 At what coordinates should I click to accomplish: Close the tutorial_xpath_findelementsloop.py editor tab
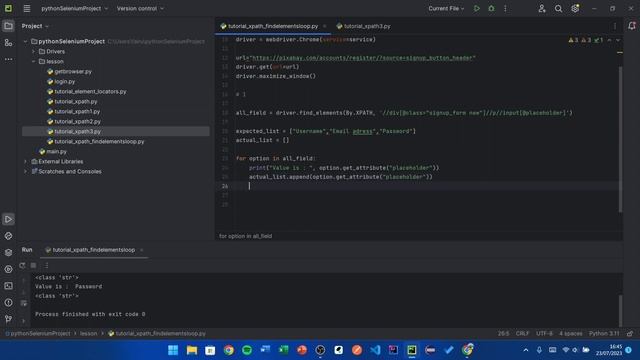coord(324,26)
